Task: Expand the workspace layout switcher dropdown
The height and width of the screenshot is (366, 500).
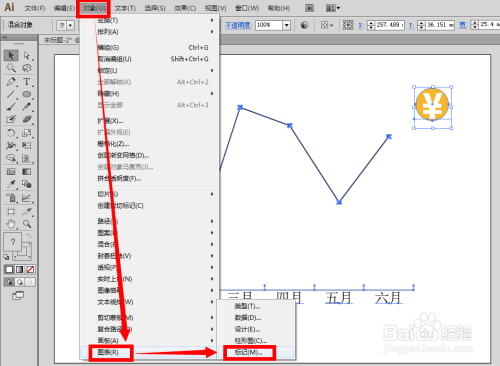Action: click(x=333, y=8)
